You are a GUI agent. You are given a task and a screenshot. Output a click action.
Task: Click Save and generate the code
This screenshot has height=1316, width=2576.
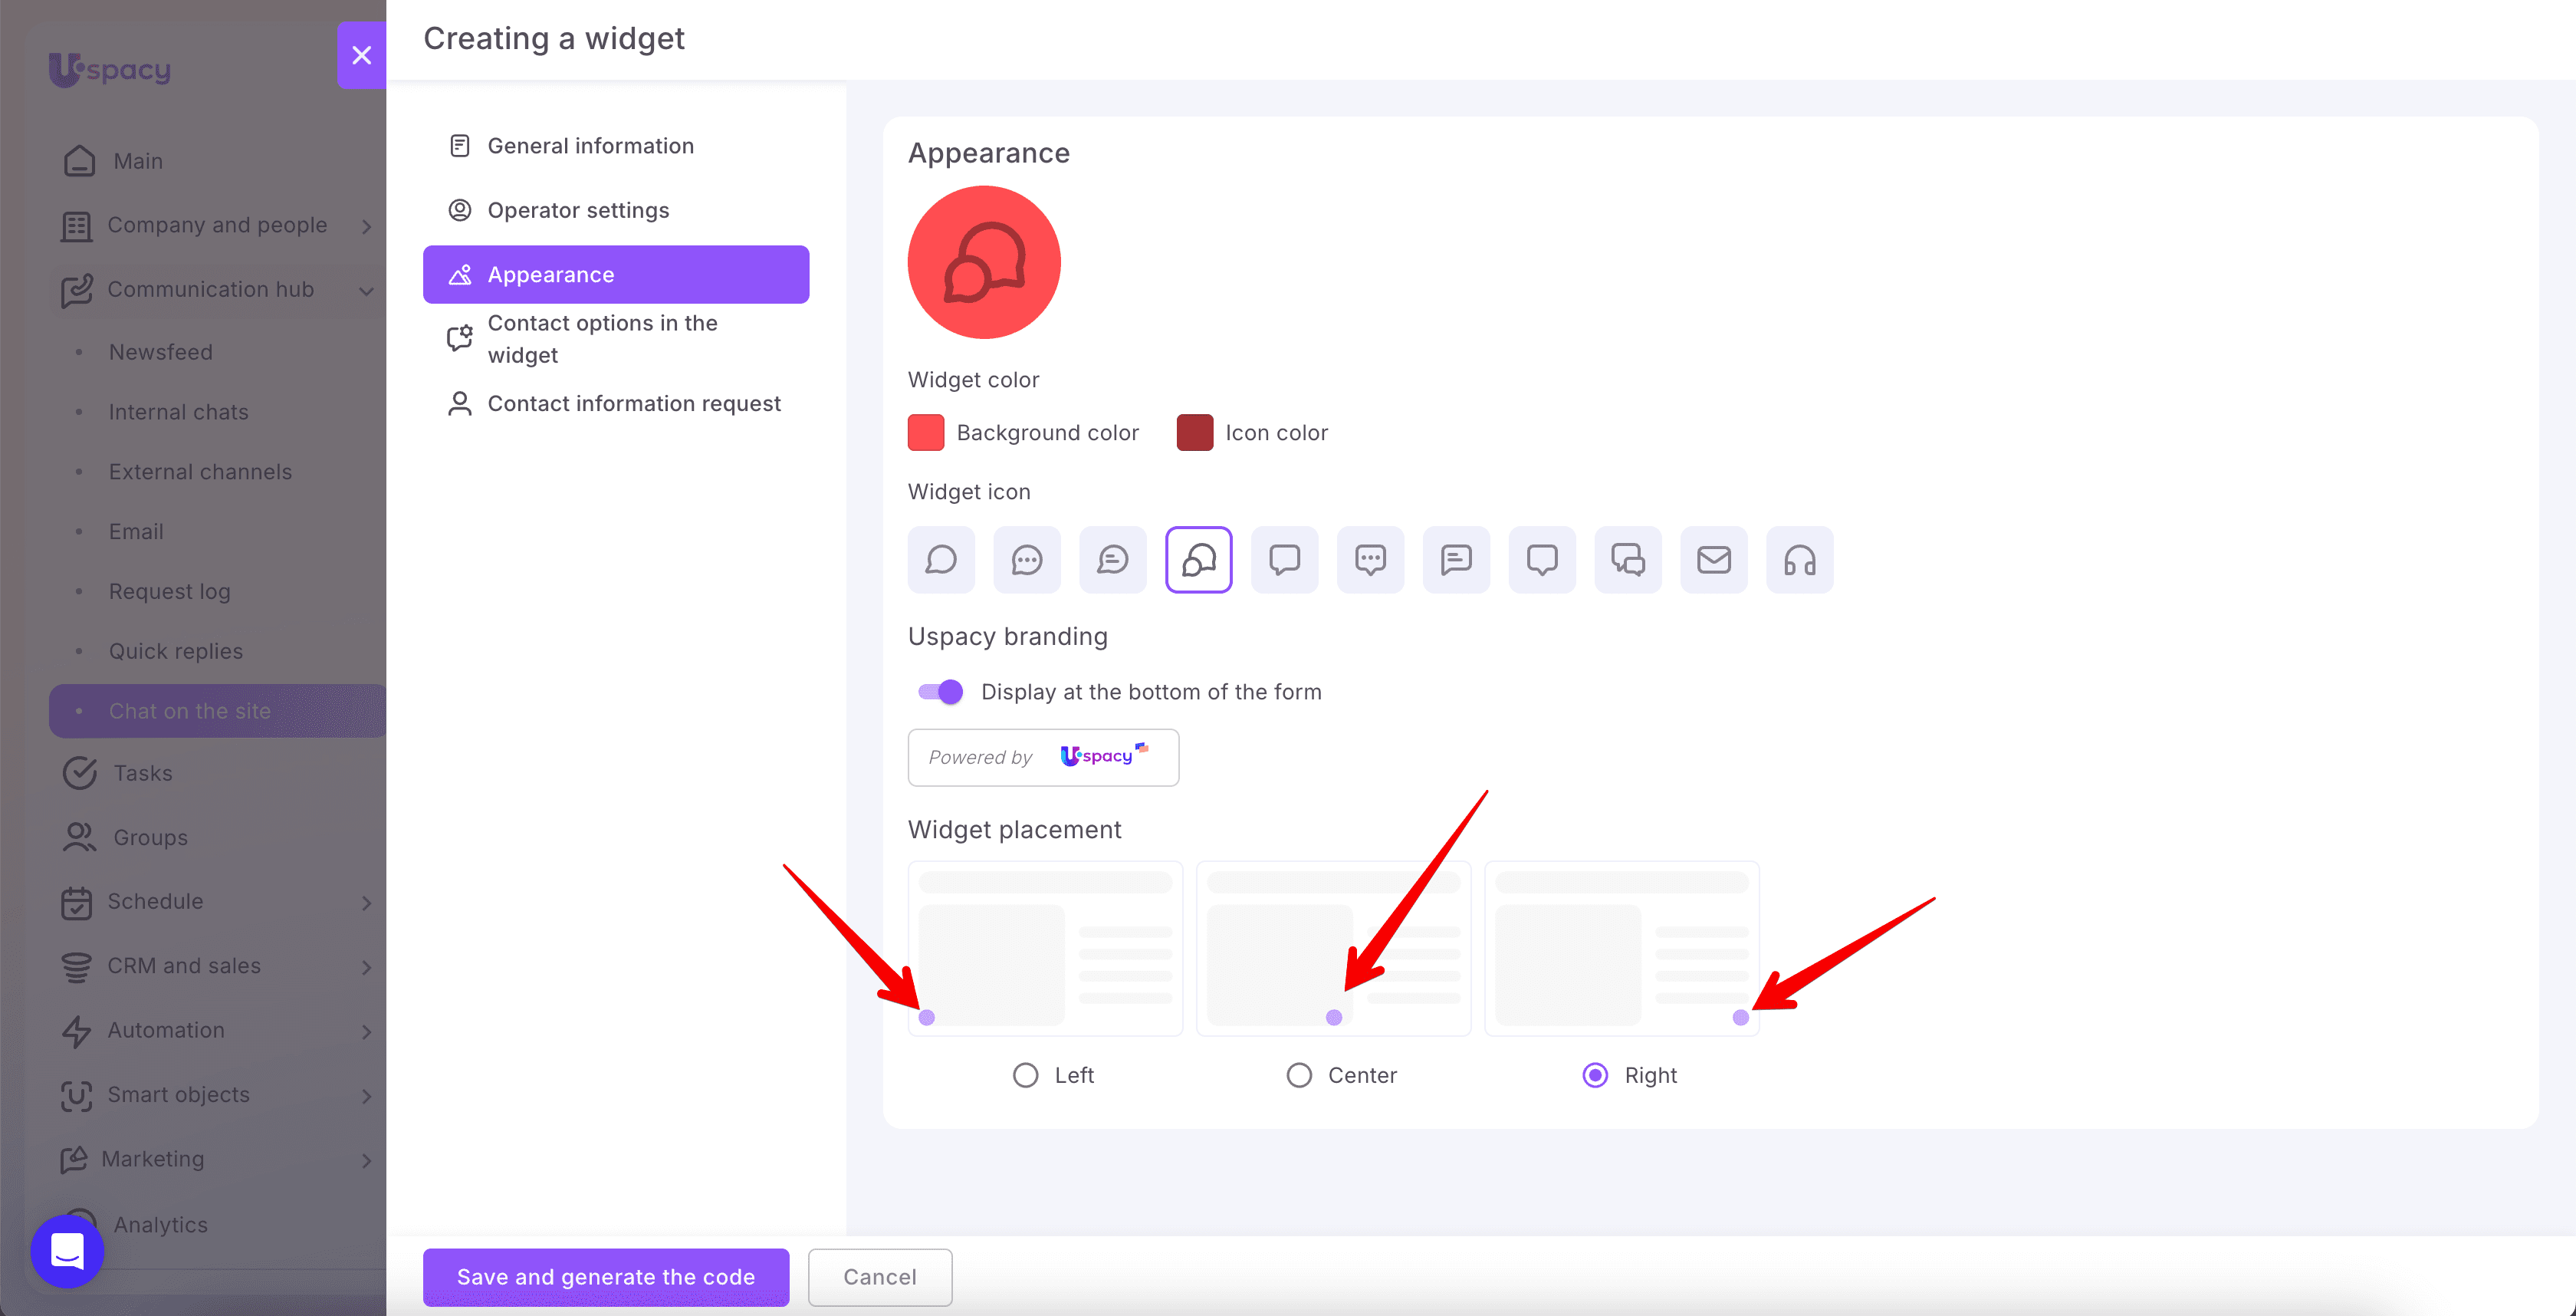606,1277
